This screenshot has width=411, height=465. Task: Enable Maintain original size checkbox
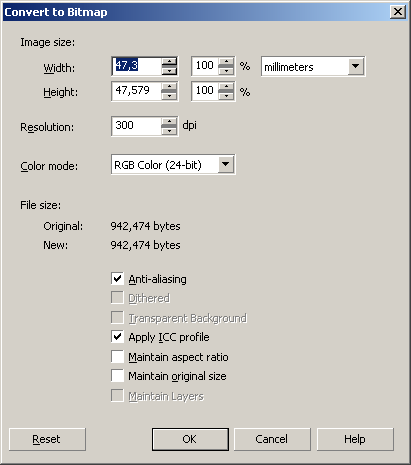(x=117, y=376)
